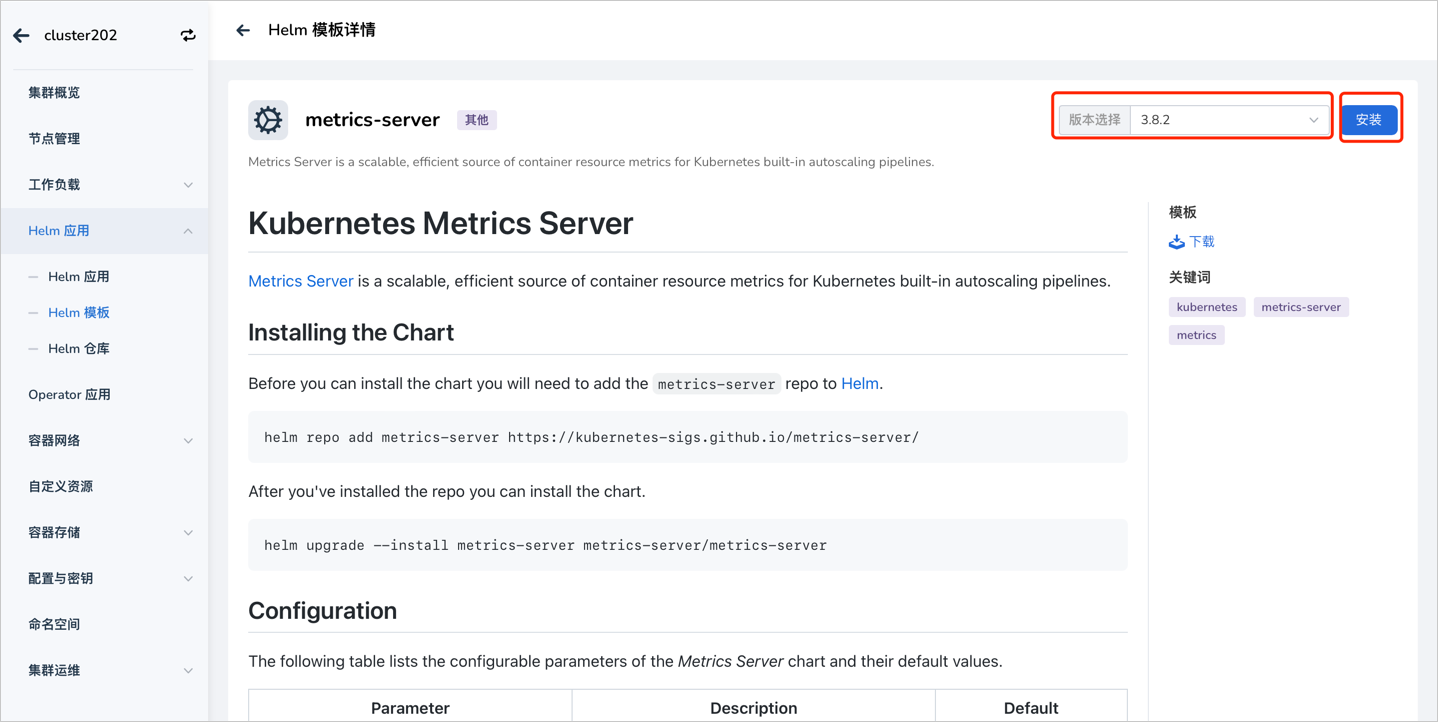
Task: Click the Configuration heading
Action: point(322,611)
